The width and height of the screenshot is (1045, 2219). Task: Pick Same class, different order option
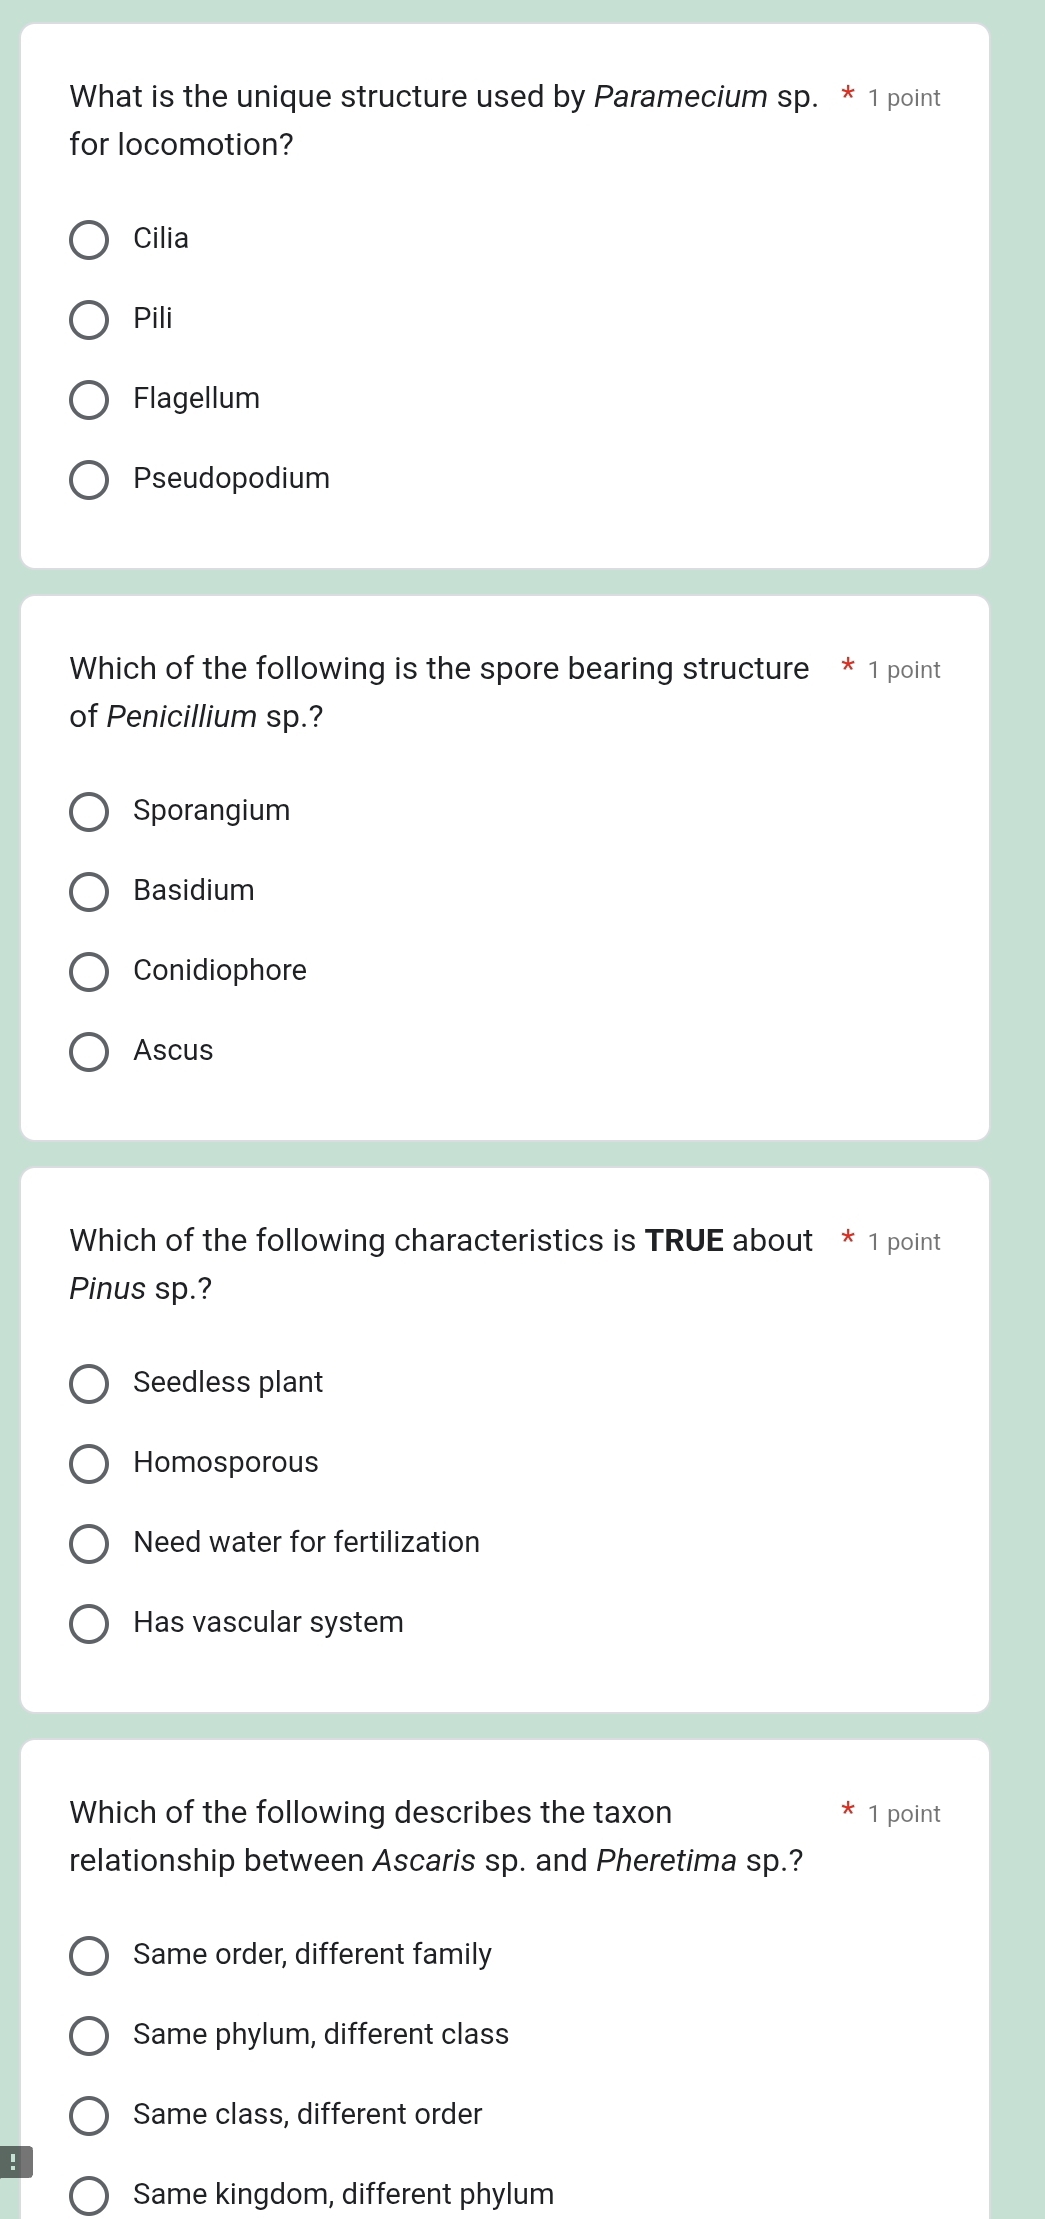[x=90, y=2115]
